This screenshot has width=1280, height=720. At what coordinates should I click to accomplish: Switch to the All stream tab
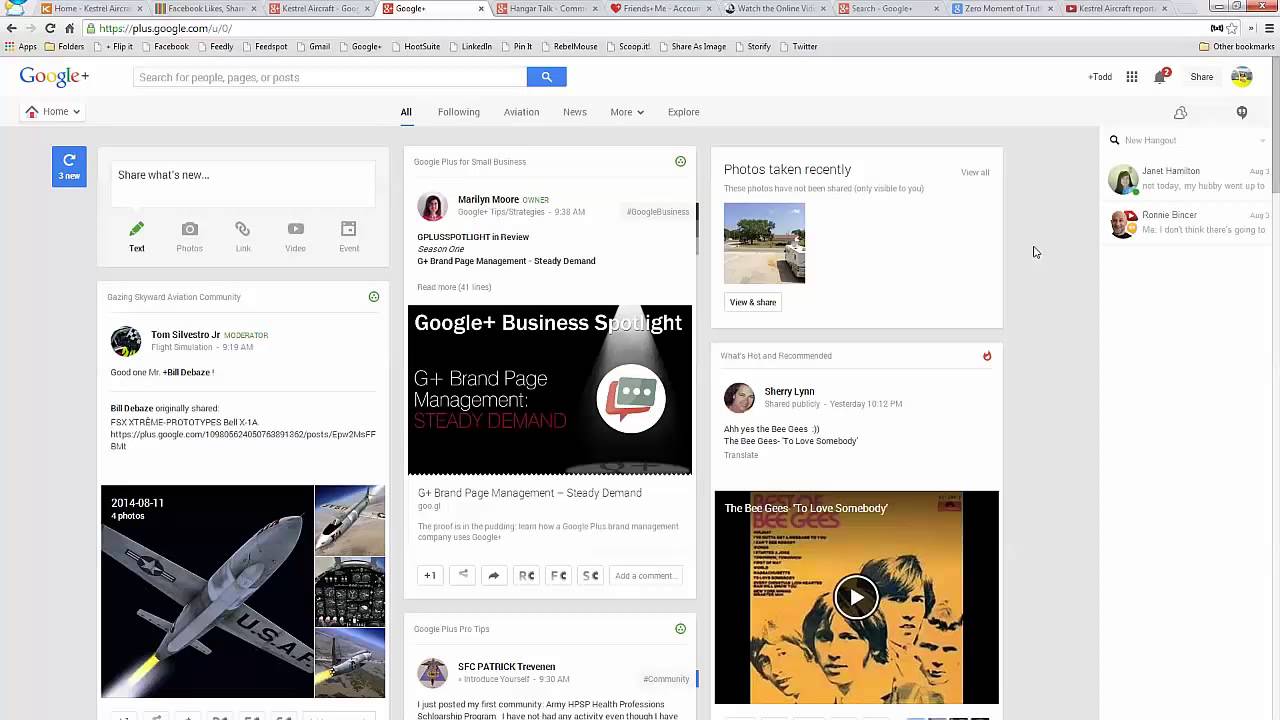406,112
